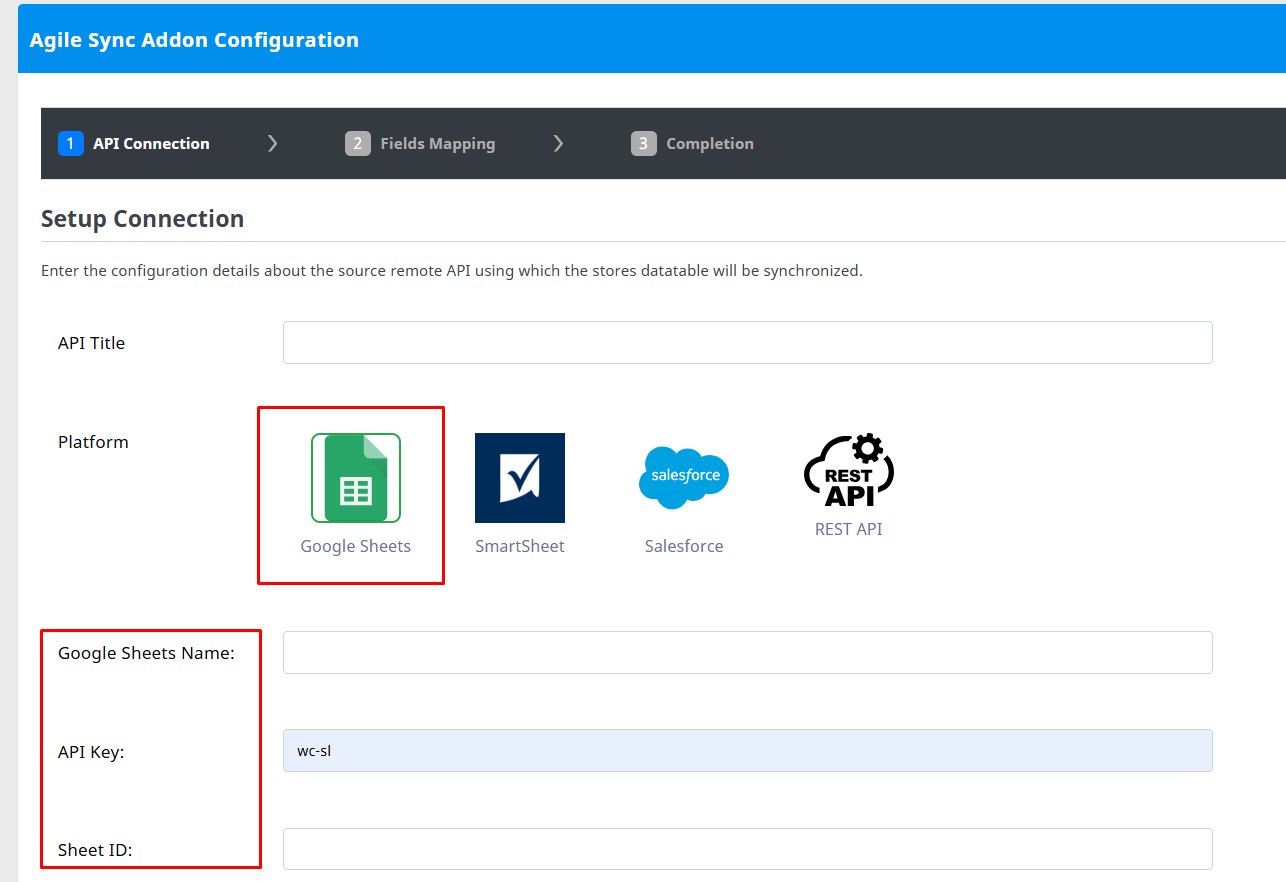Click the Sheet ID label
The image size is (1286, 882).
tap(95, 850)
